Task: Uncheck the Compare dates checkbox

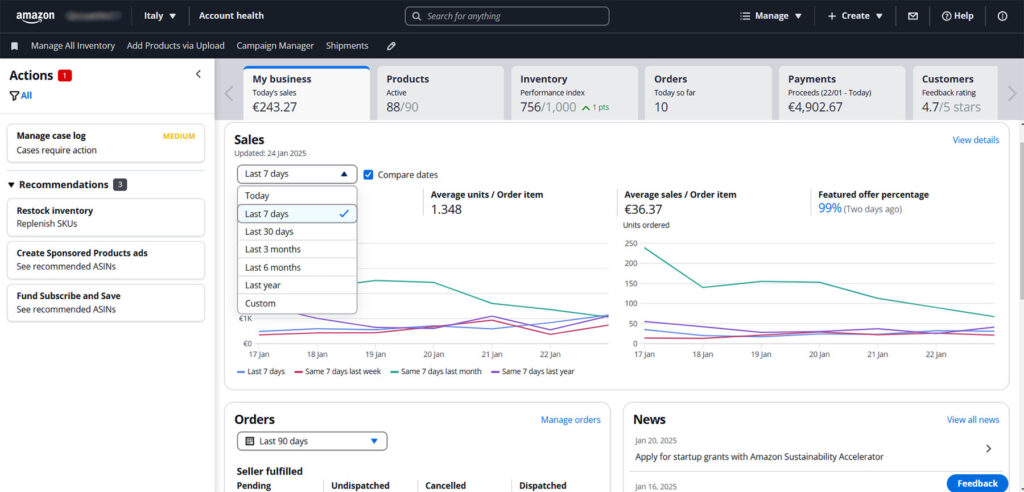Action: (368, 174)
